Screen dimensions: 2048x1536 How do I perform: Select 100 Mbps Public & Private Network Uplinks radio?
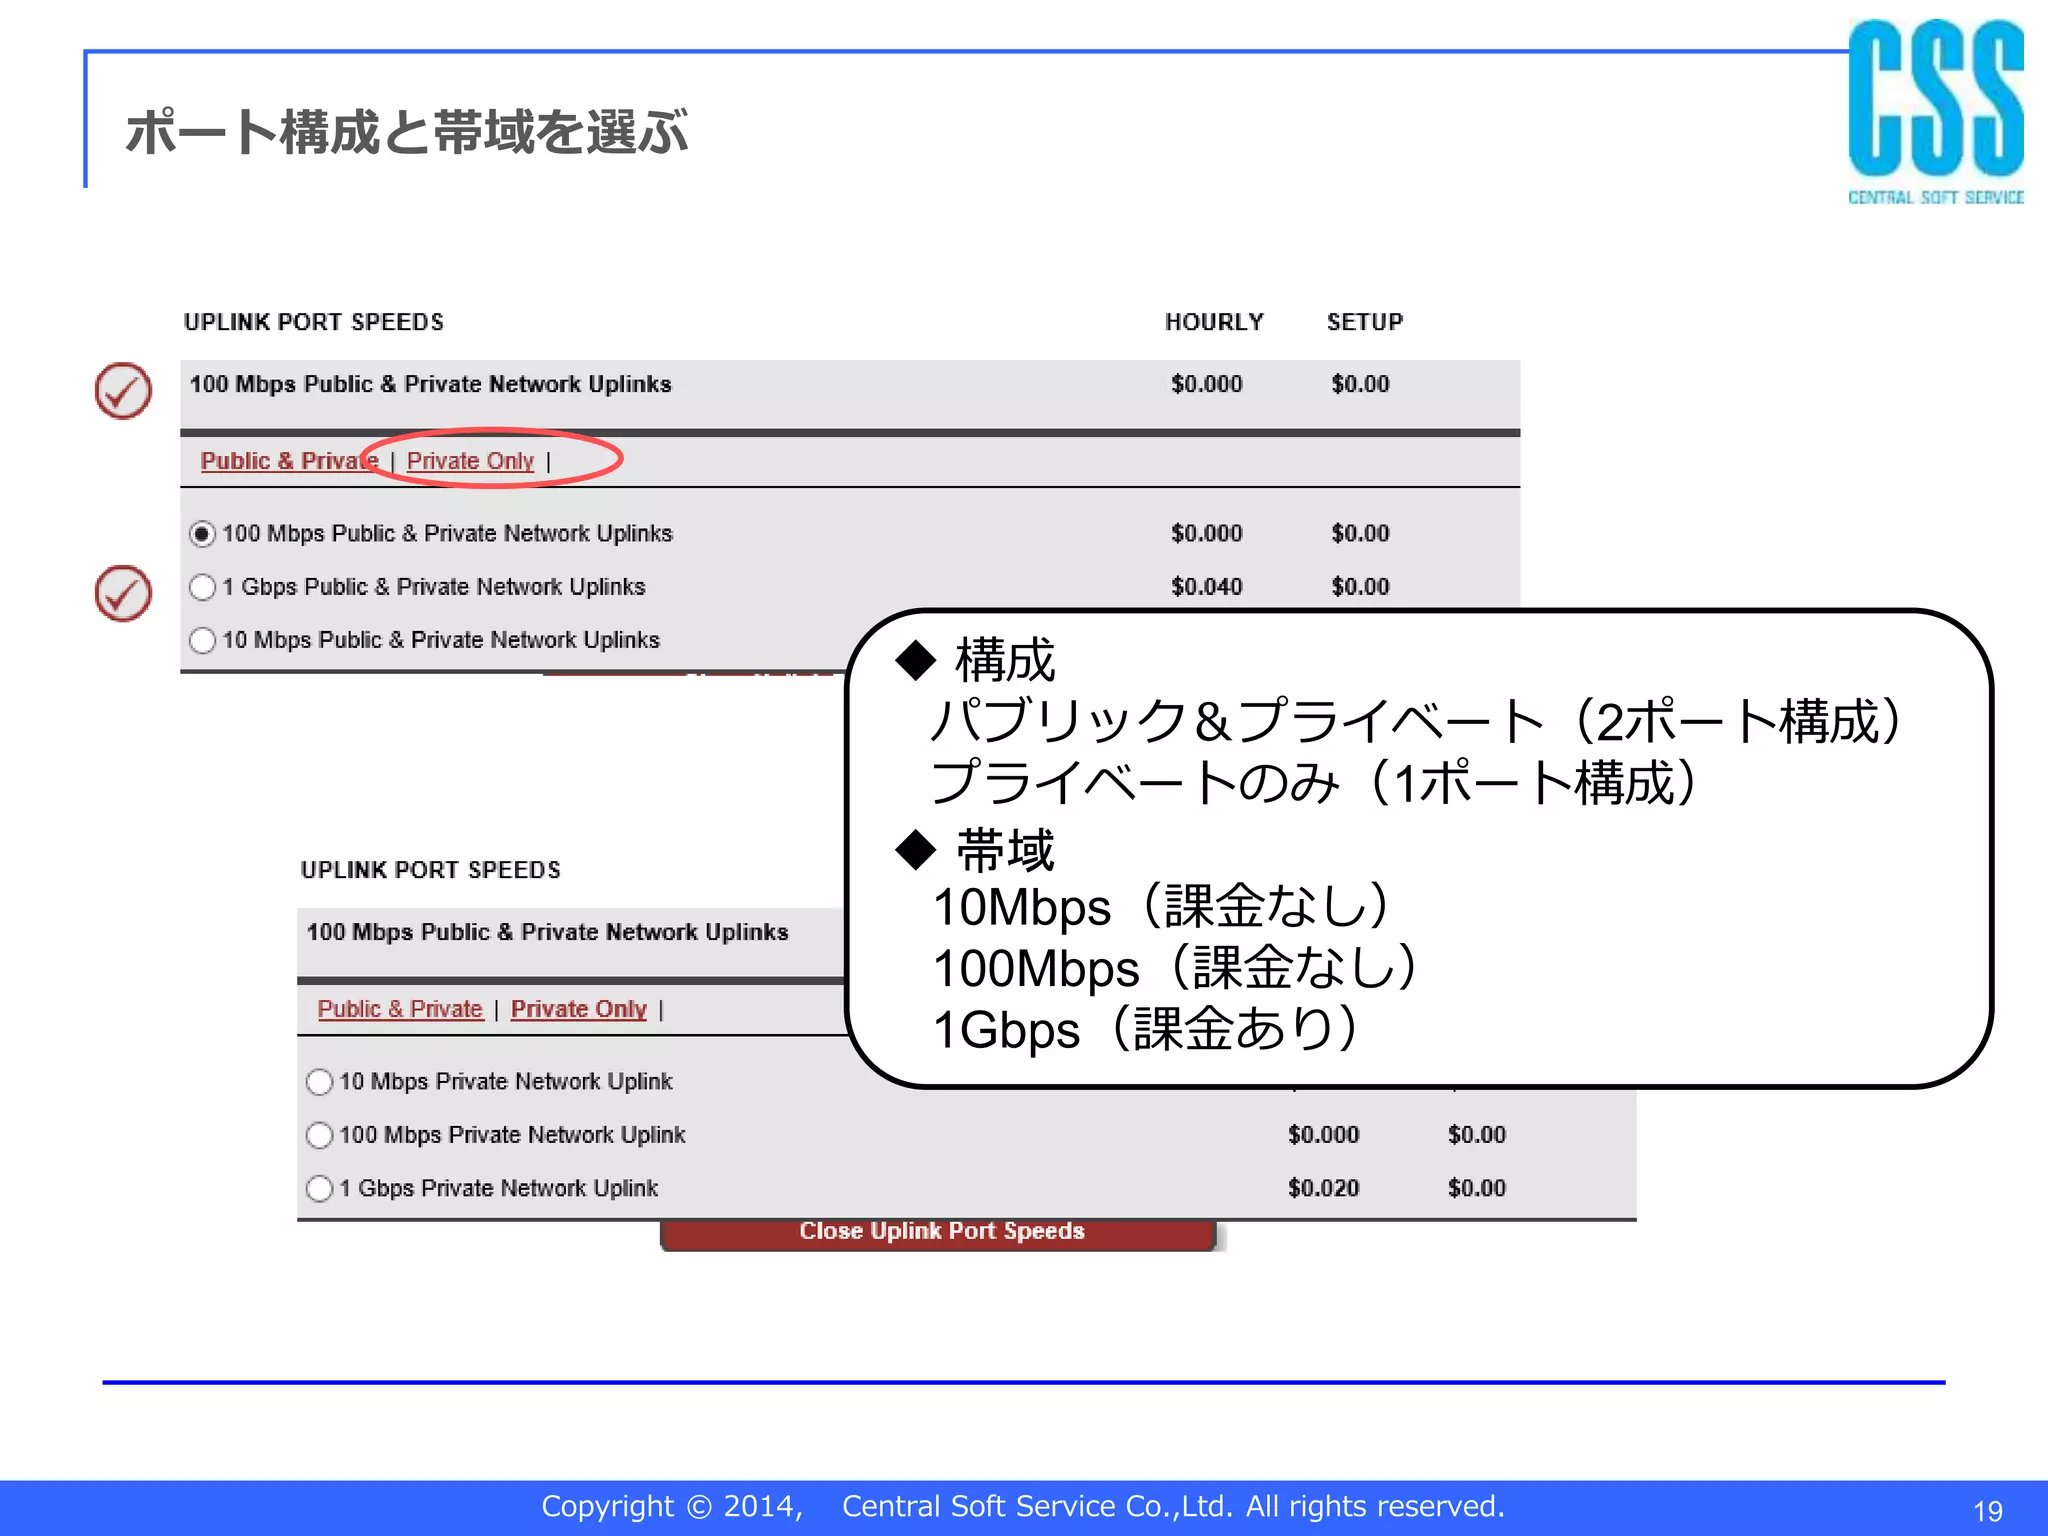click(x=202, y=534)
